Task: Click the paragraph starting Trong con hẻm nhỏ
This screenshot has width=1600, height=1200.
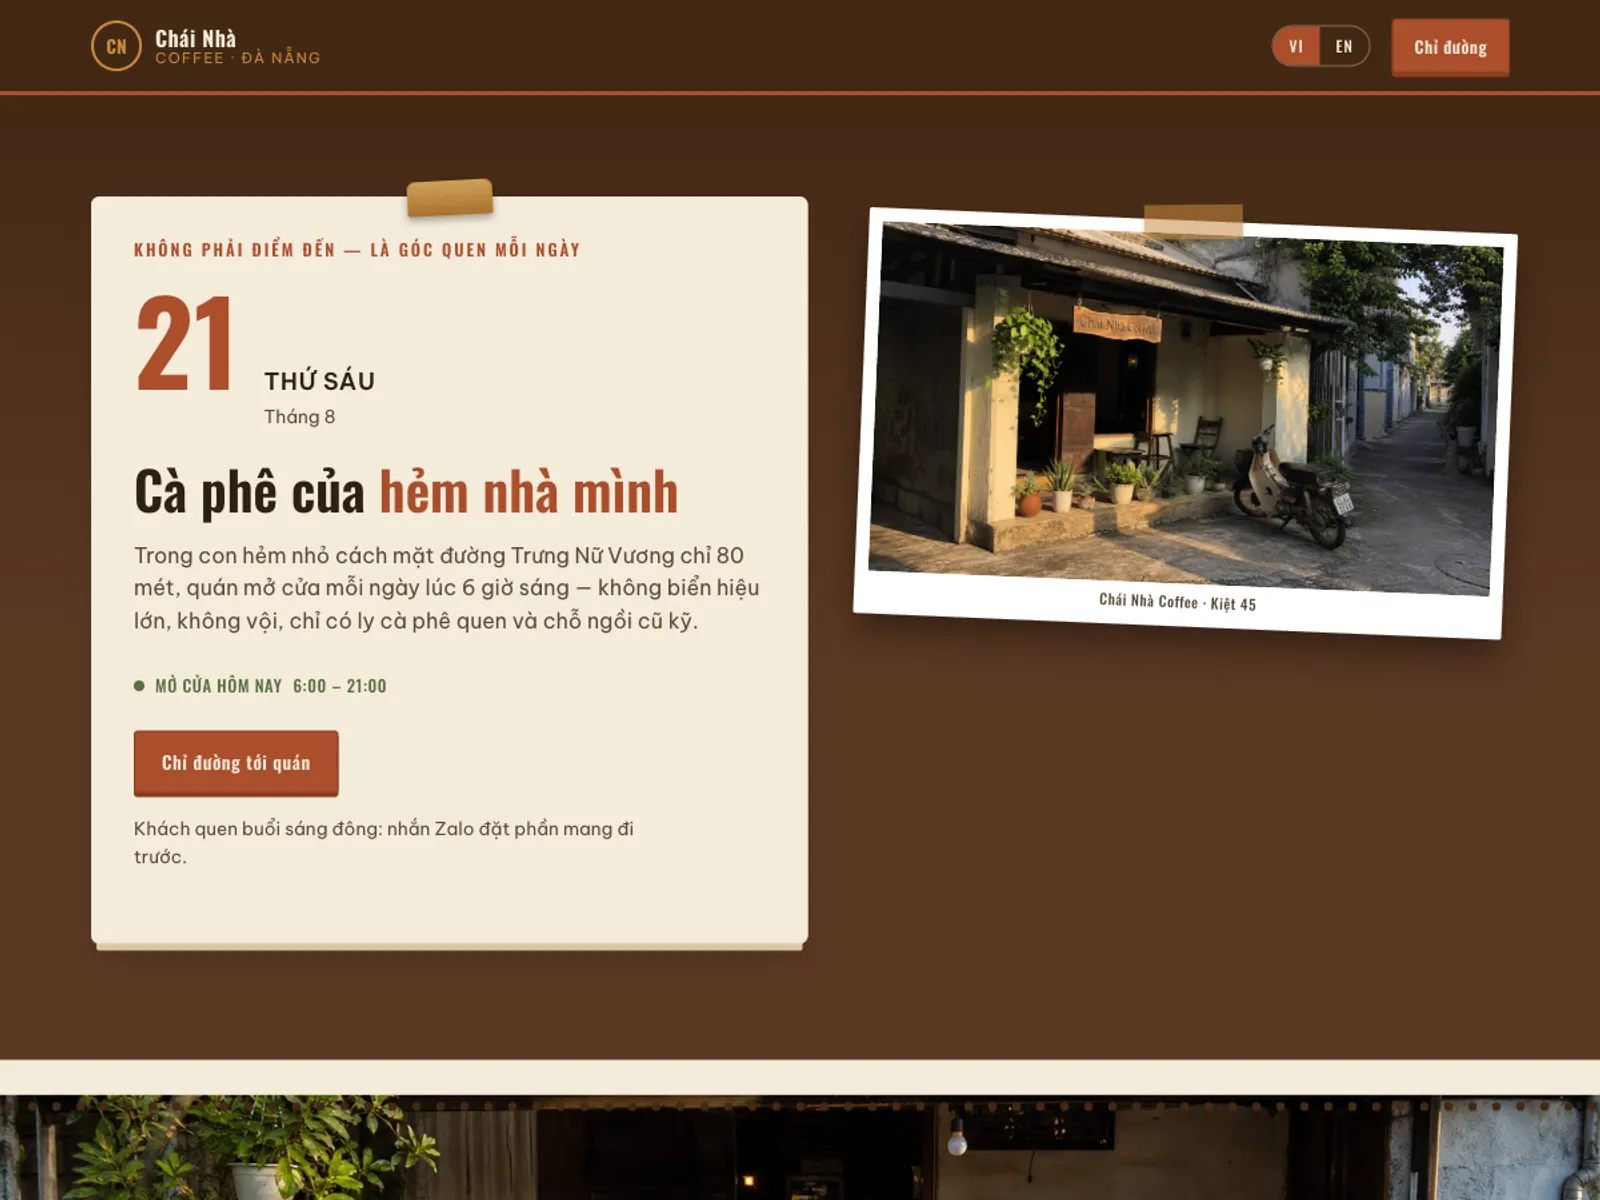Action: point(447,588)
